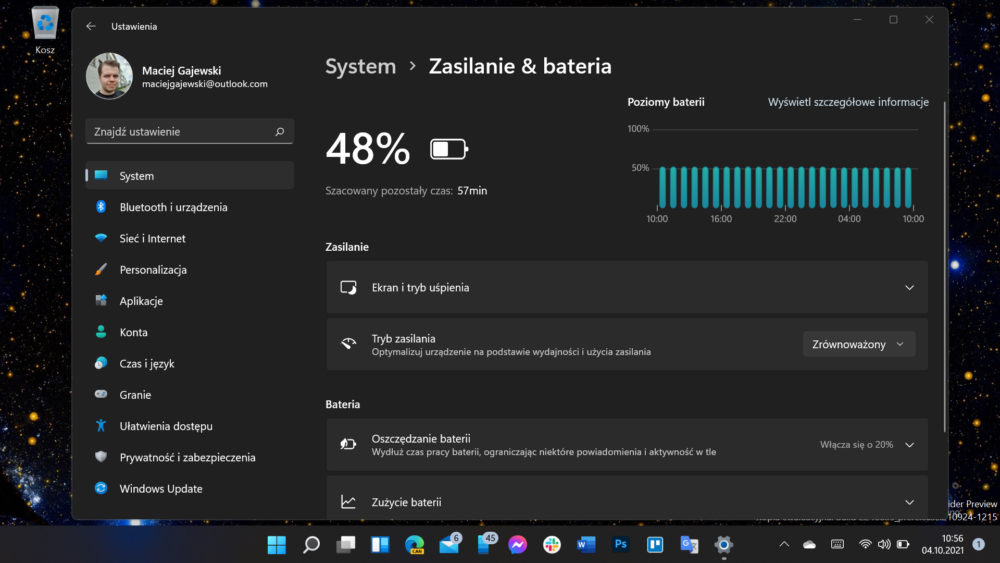Click the battery level icon beside 48%
Screen dimensions: 1000x563
point(449,149)
